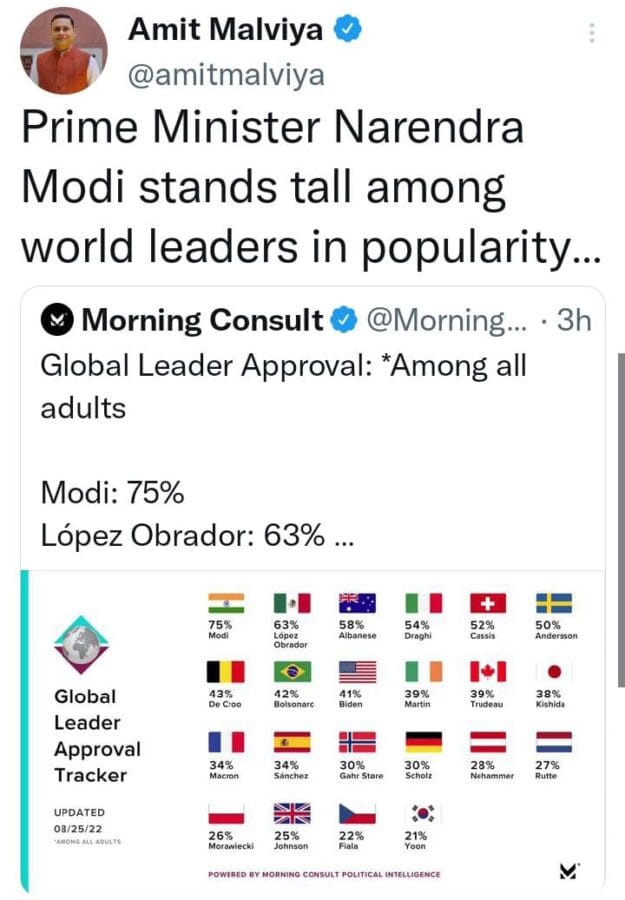The width and height of the screenshot is (625, 900).
Task: Click the Morning Consult M logo in chart corner
Action: pyautogui.click(x=569, y=871)
